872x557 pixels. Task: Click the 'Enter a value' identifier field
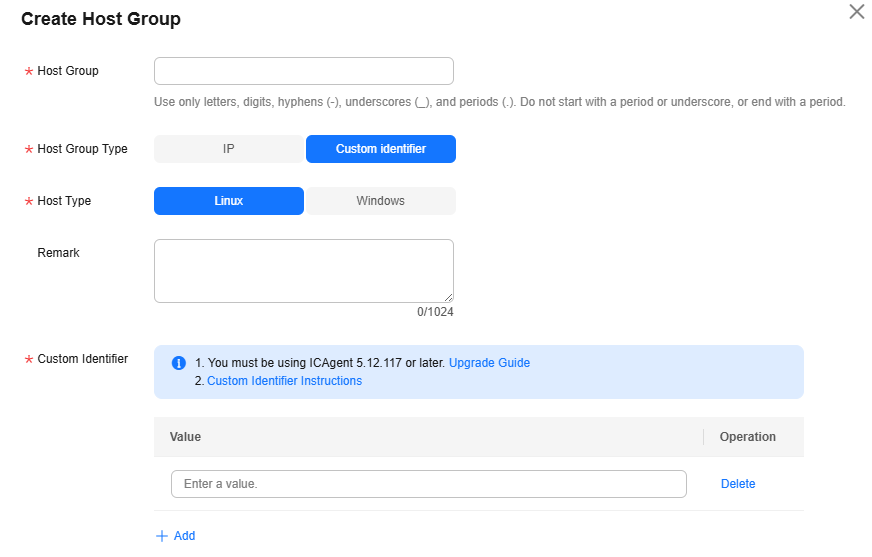[429, 484]
